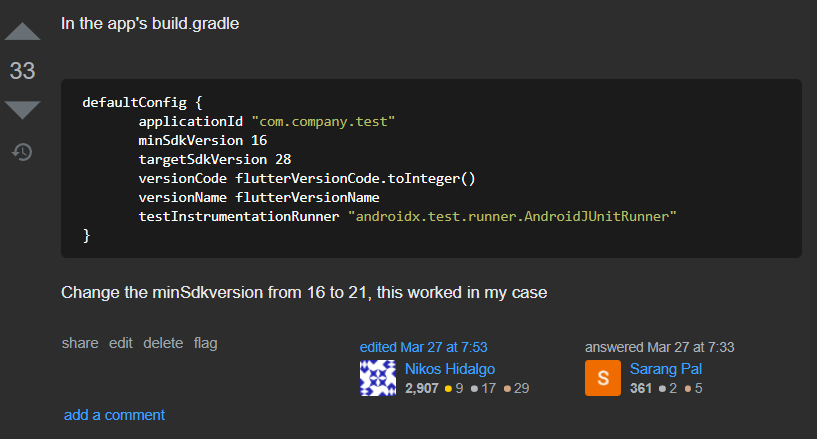Image resolution: width=817 pixels, height=439 pixels.
Task: Open the edited Mar 27 at 7:53 revision link
Action: click(424, 347)
